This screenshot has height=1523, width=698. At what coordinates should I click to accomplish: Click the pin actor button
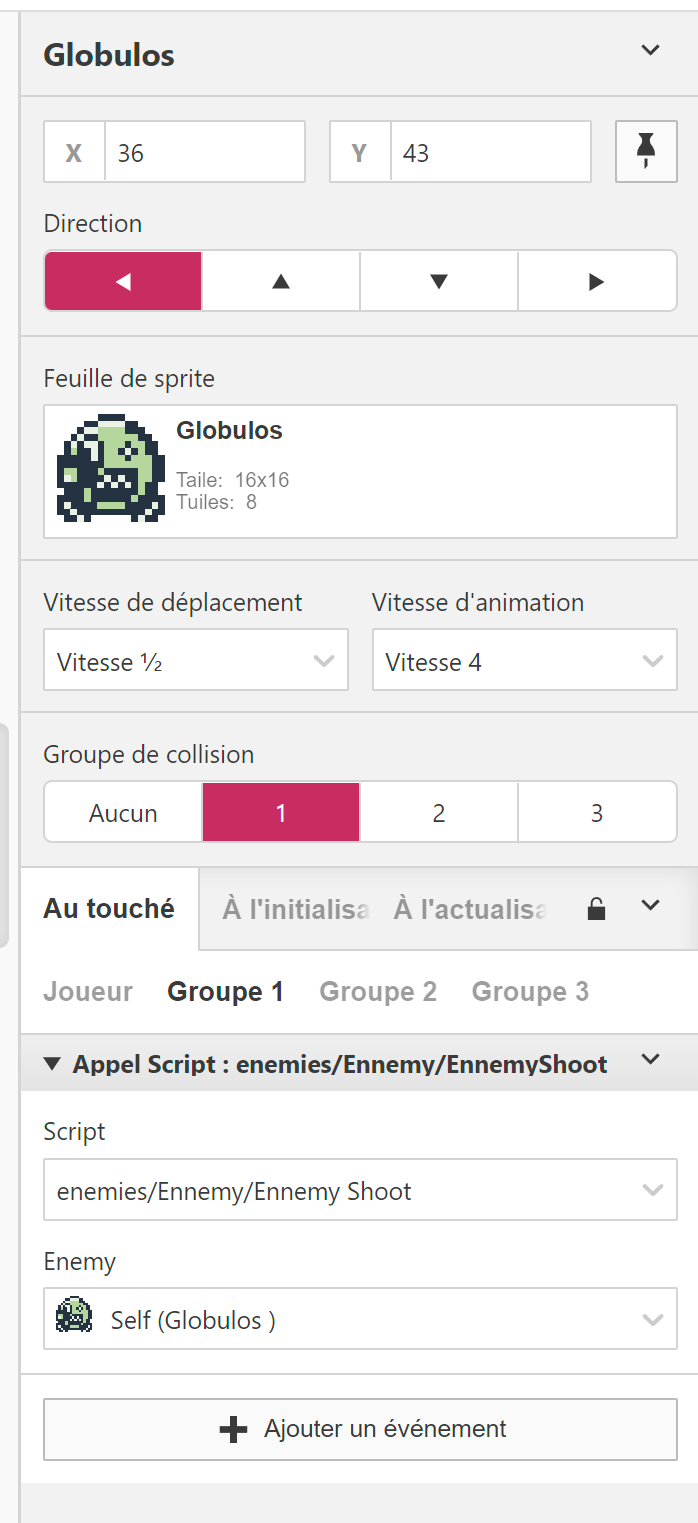[646, 152]
